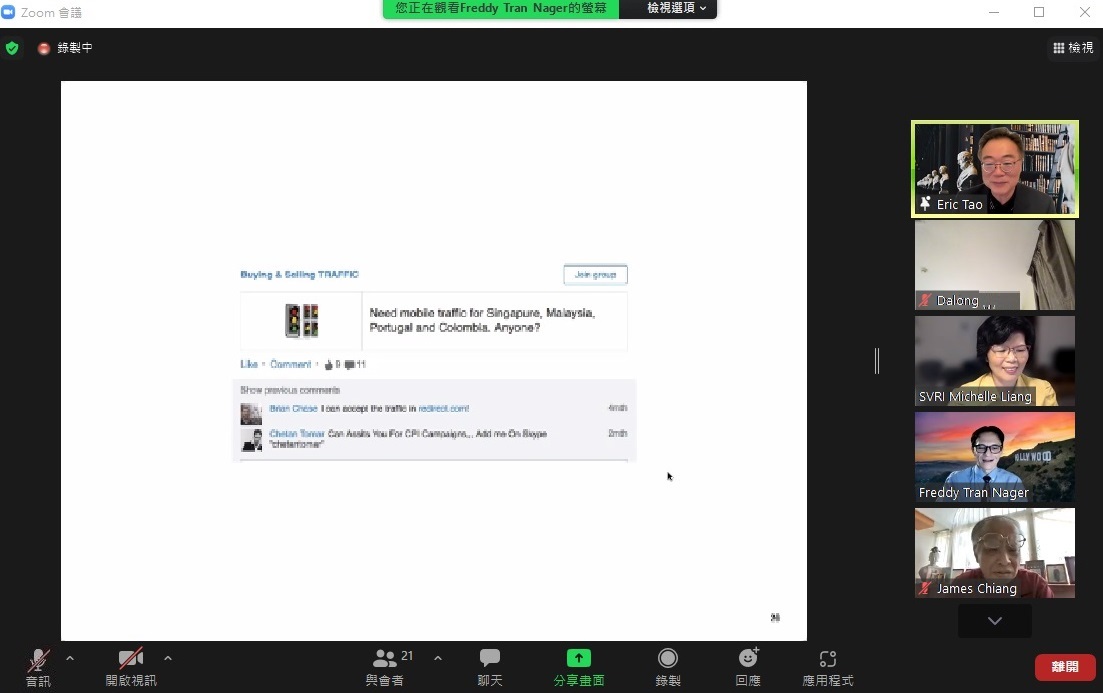Open the view options dropdown at top
Viewport: 1103px width, 693px height.
point(676,8)
